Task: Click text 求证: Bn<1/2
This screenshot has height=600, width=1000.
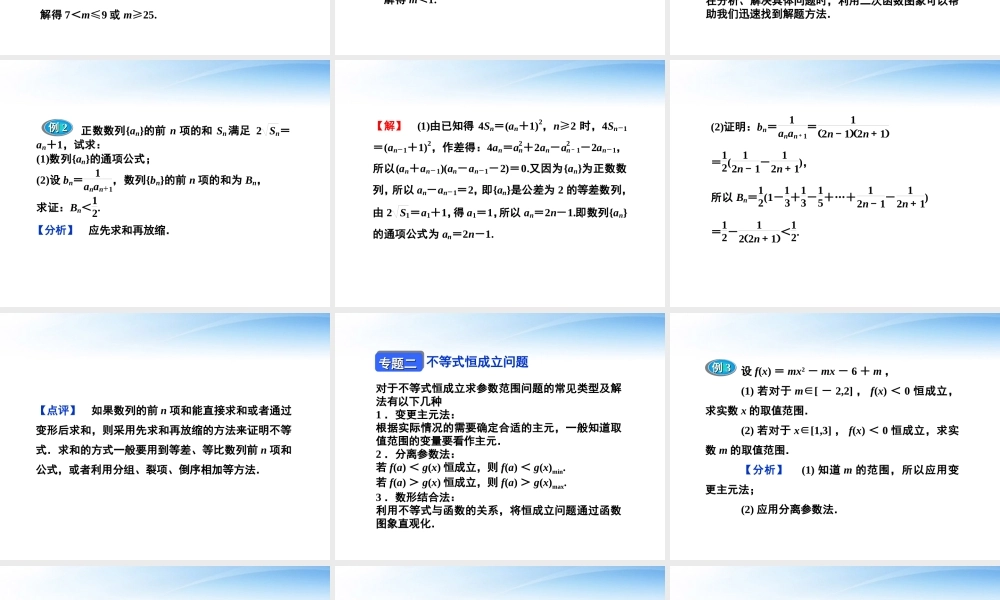Action: coord(68,207)
